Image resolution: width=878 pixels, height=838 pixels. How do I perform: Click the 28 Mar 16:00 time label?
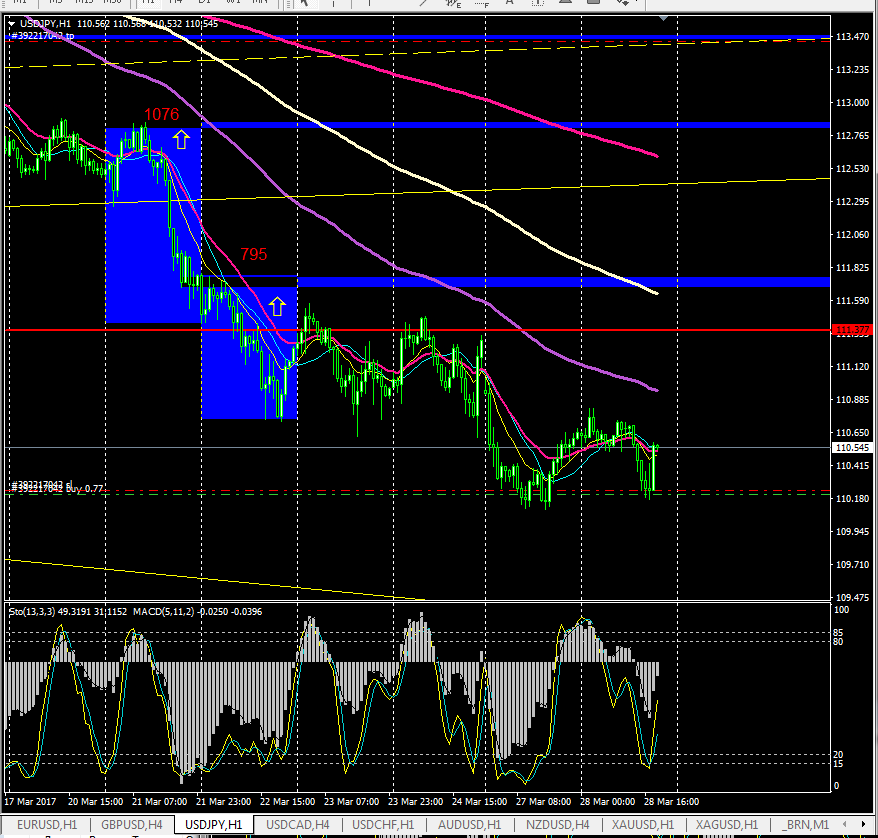pos(671,802)
